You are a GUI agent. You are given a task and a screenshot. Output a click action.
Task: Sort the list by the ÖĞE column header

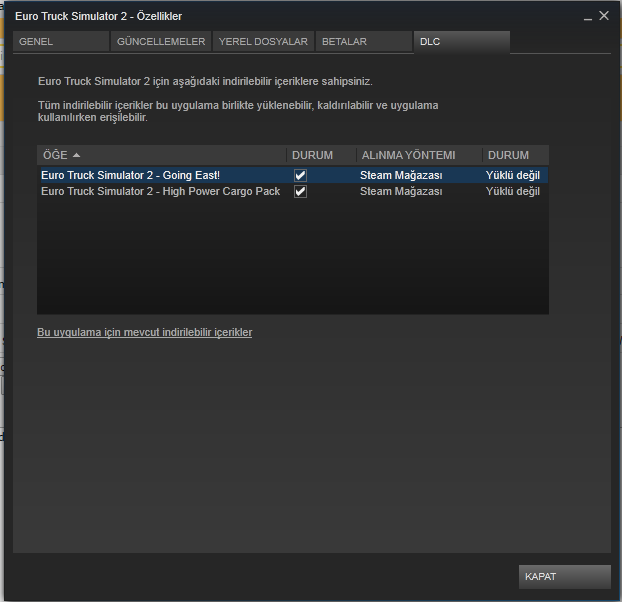click(x=162, y=155)
